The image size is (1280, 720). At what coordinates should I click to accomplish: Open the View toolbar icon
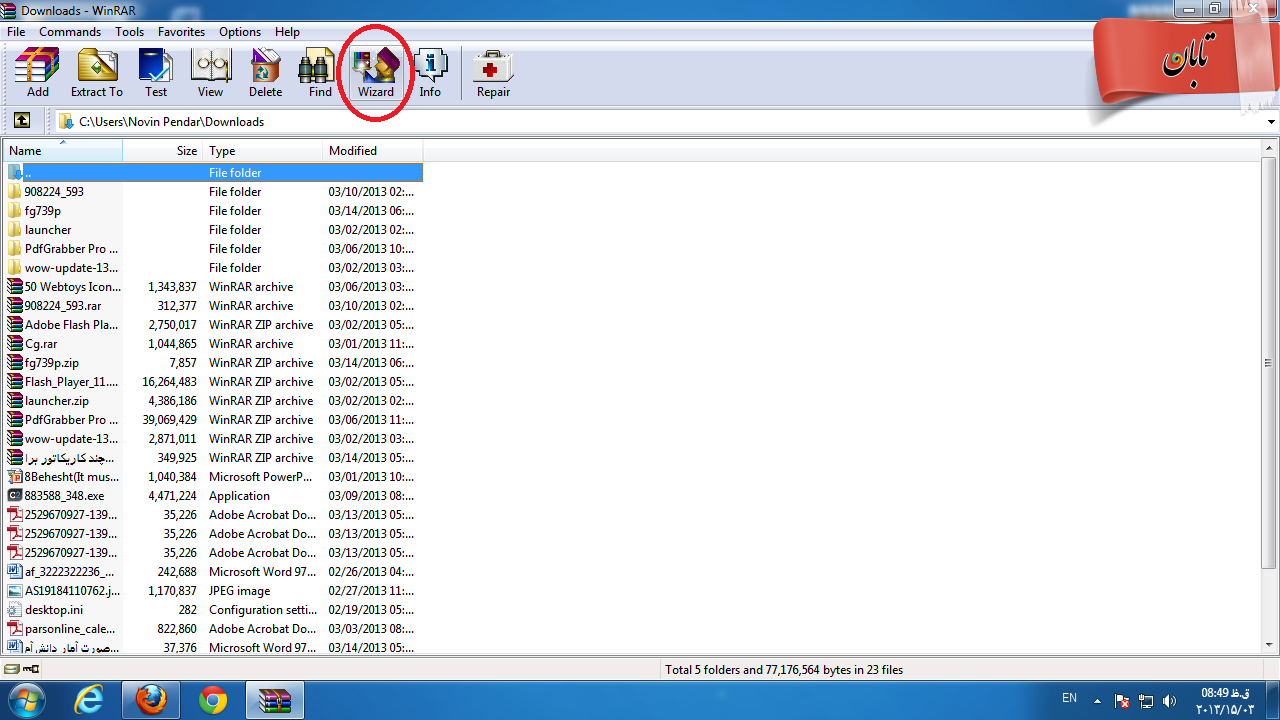[210, 73]
